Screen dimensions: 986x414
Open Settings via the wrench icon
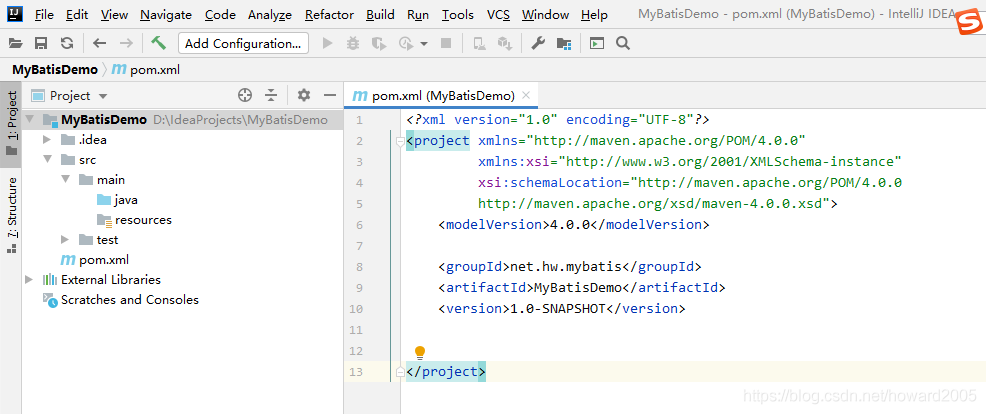click(538, 43)
